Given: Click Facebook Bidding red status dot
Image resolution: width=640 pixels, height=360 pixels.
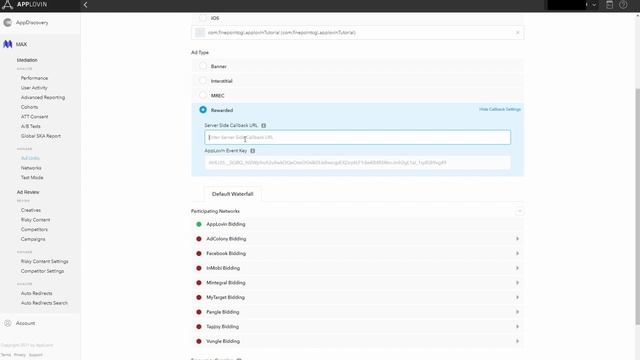Looking at the screenshot, I should (199, 253).
